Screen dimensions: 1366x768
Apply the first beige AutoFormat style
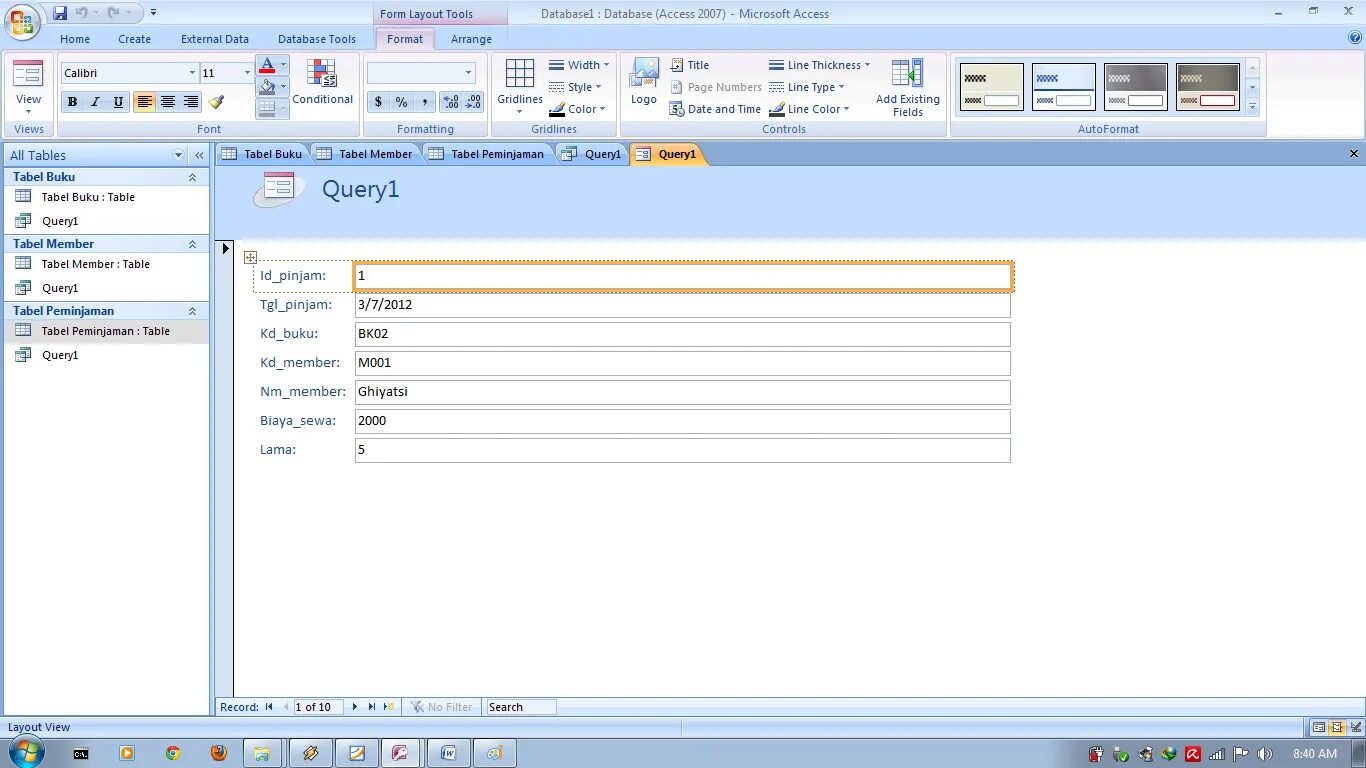tap(992, 87)
